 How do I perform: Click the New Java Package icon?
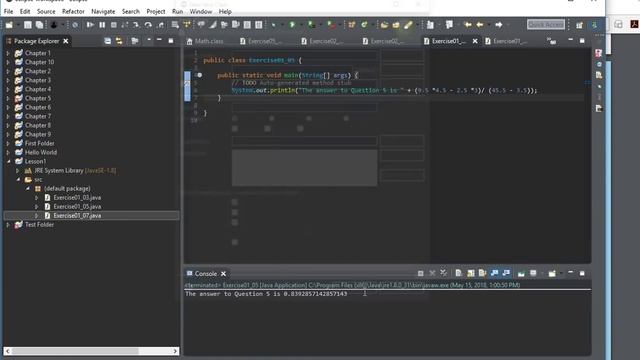(351, 25)
